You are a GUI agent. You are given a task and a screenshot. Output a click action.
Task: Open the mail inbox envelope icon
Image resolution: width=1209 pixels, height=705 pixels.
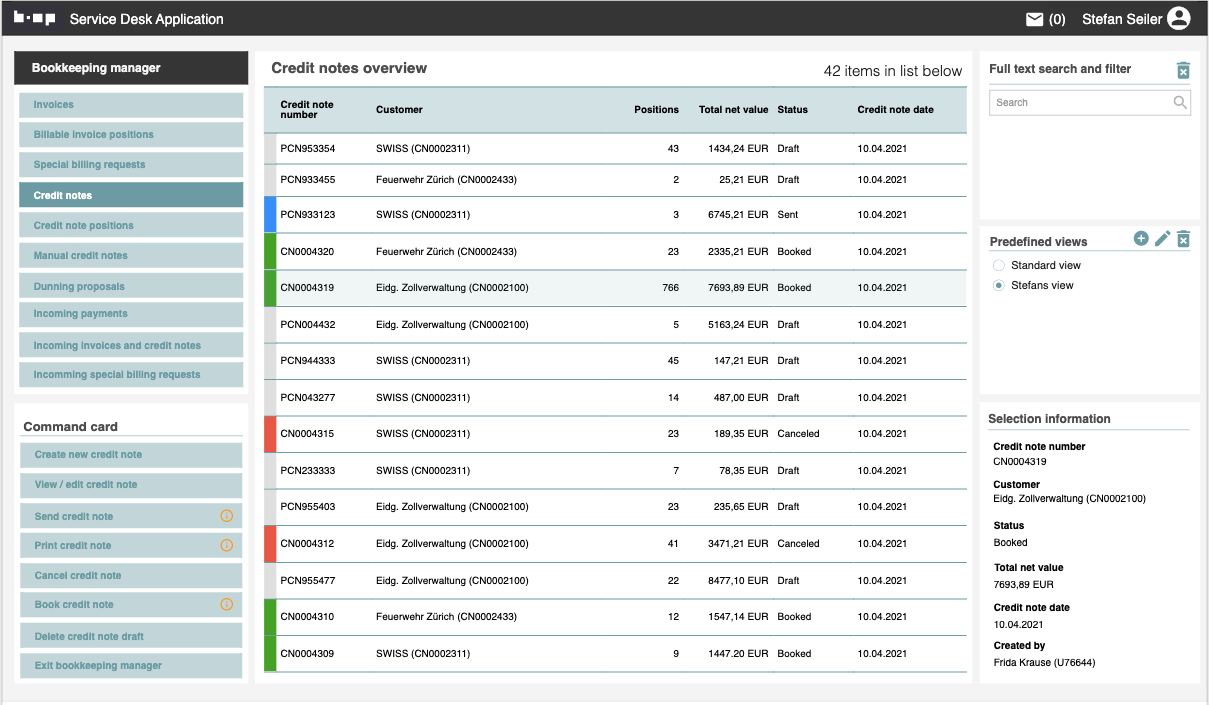(x=1034, y=19)
